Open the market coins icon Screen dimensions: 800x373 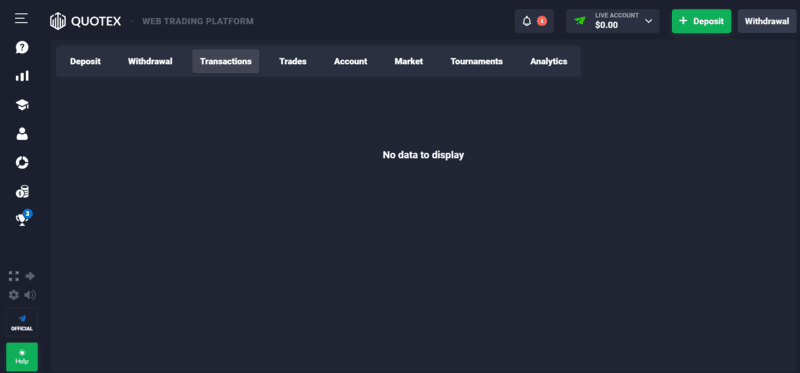click(22, 192)
